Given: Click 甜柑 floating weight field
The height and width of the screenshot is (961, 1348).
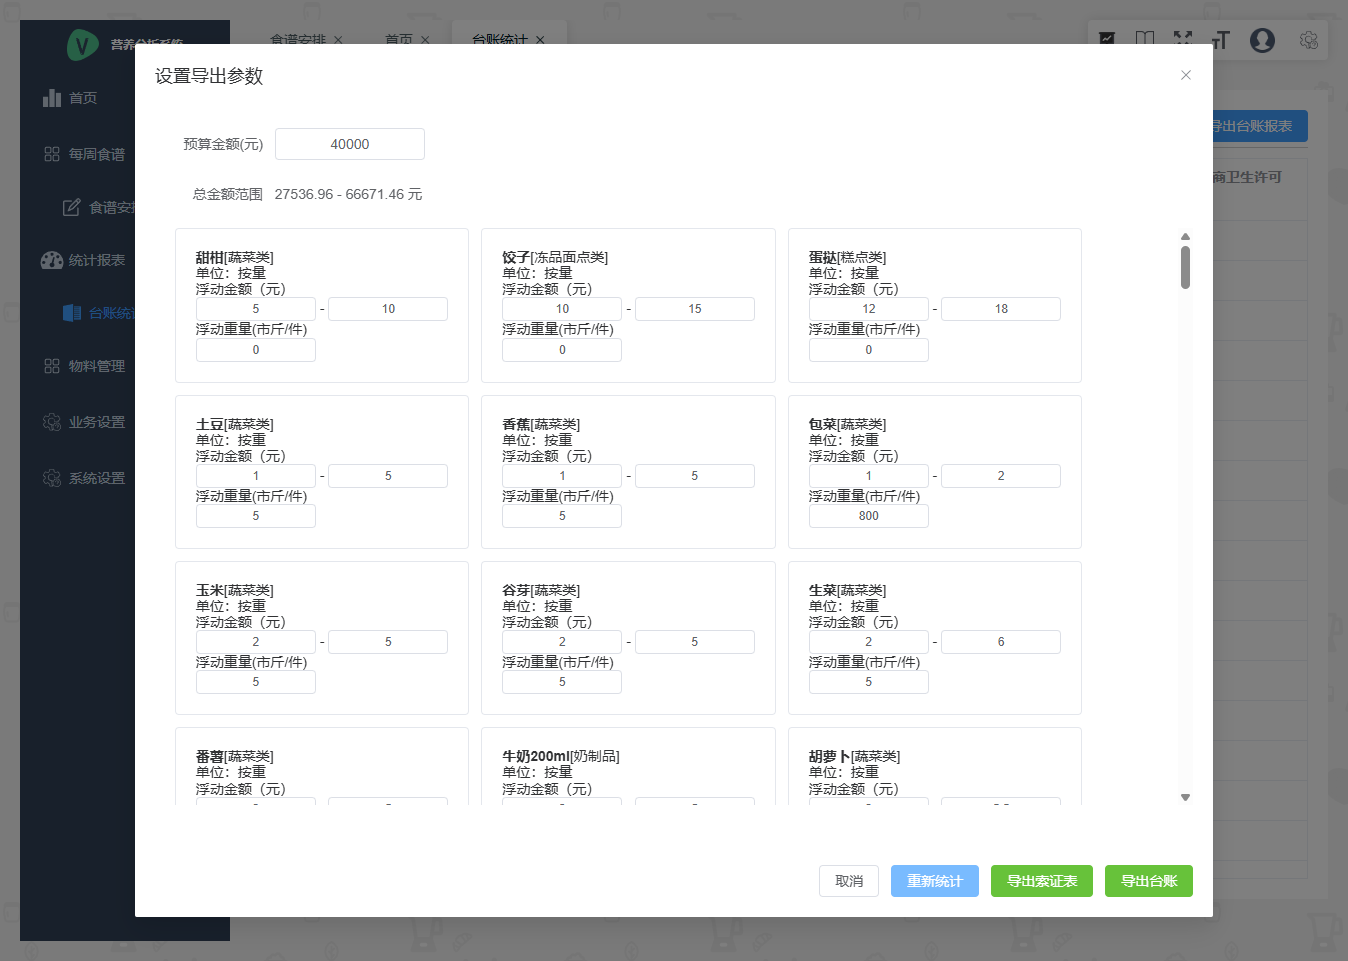Looking at the screenshot, I should 256,350.
